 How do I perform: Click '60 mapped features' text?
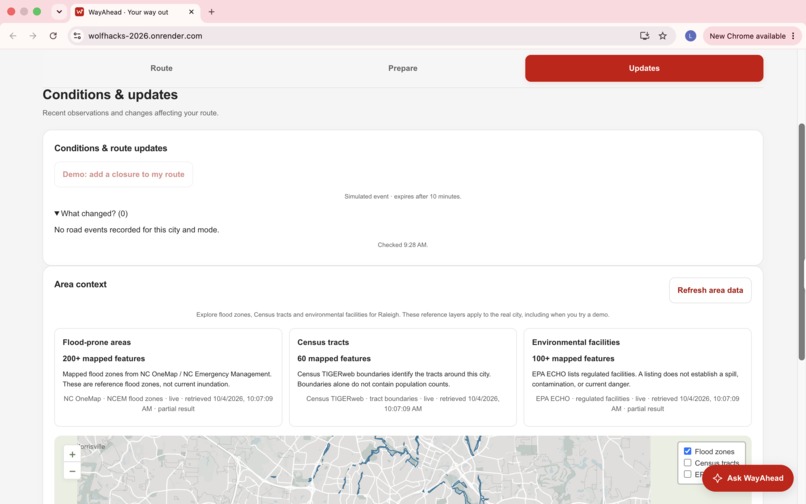(x=334, y=358)
